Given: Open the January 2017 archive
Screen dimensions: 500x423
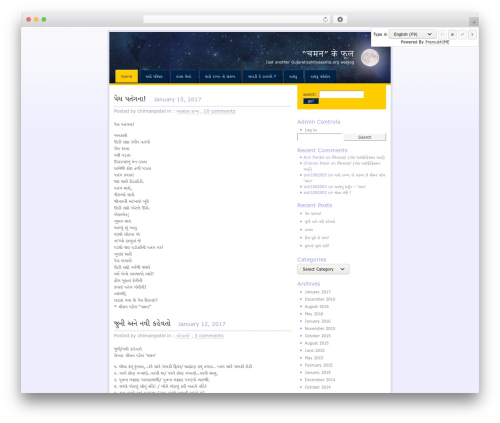Looking at the screenshot, I should (318, 292).
